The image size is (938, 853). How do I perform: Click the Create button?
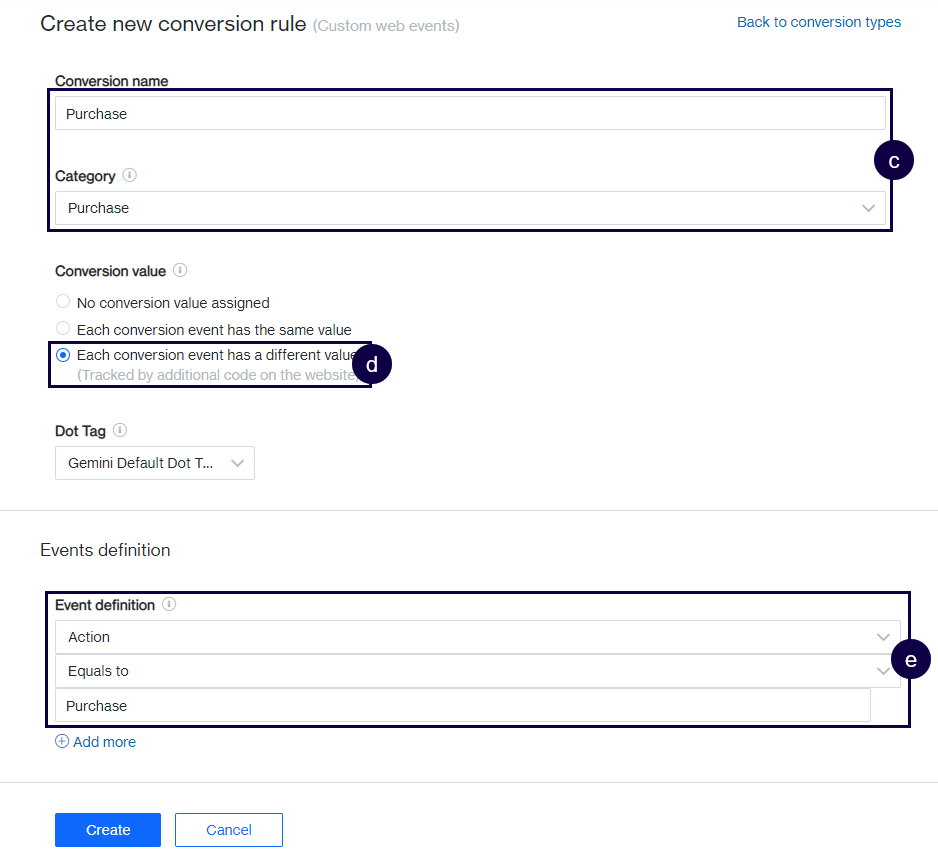(107, 829)
